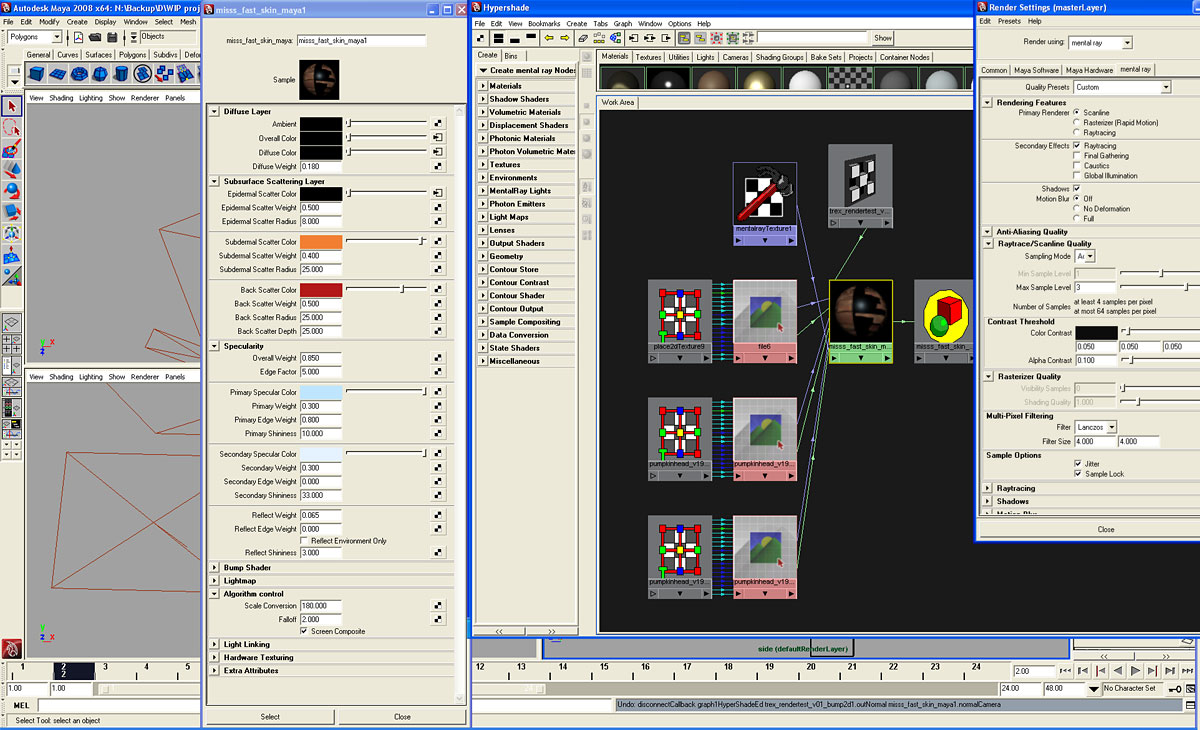
Task: Expand the Bump Shader section
Action: (215, 567)
